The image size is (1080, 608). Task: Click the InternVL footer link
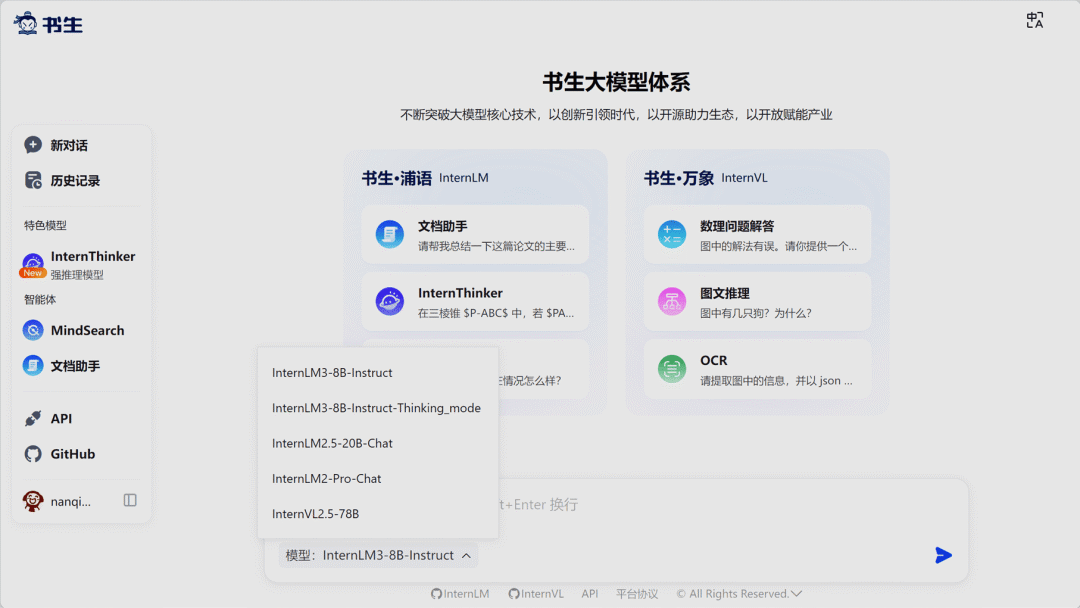coord(536,594)
